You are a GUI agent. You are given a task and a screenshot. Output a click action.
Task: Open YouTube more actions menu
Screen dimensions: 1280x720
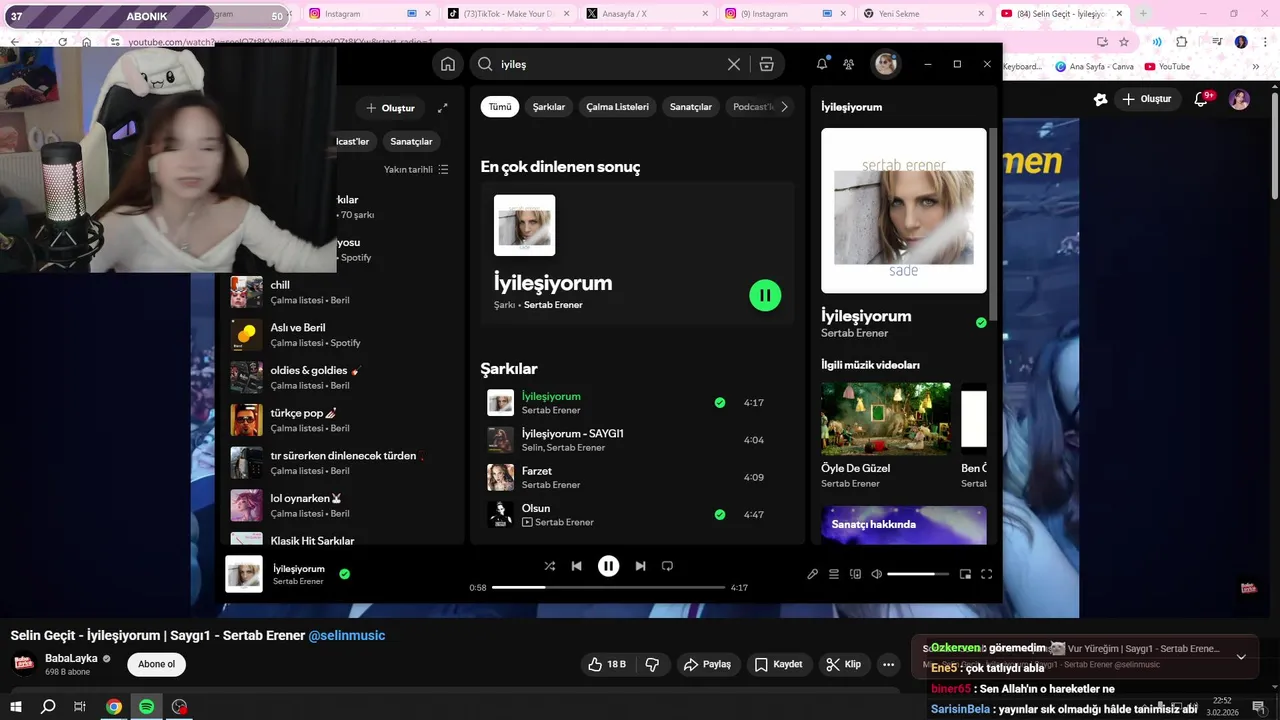[888, 664]
